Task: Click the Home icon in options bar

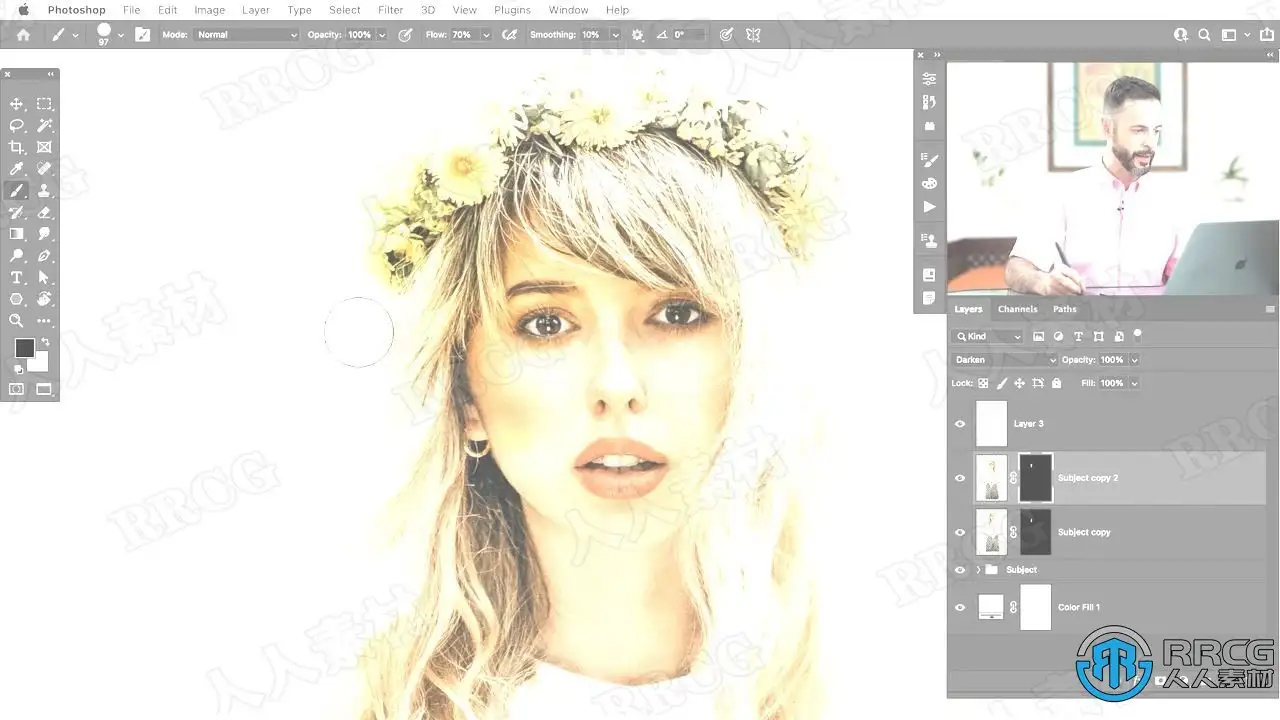Action: click(23, 35)
